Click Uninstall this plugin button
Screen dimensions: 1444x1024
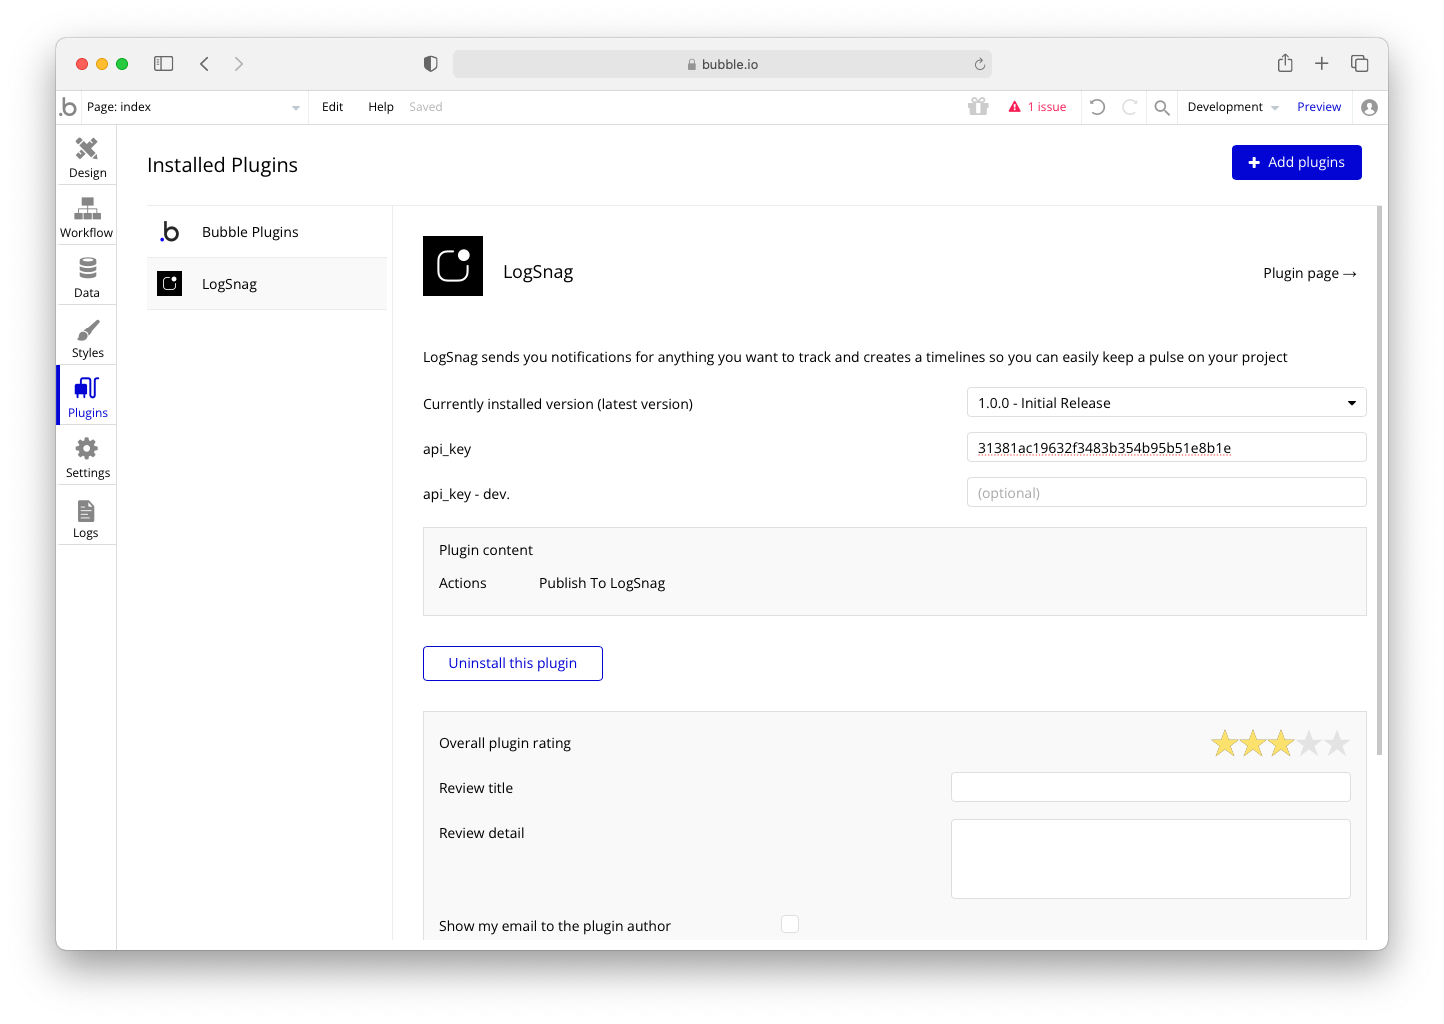pyautogui.click(x=513, y=663)
